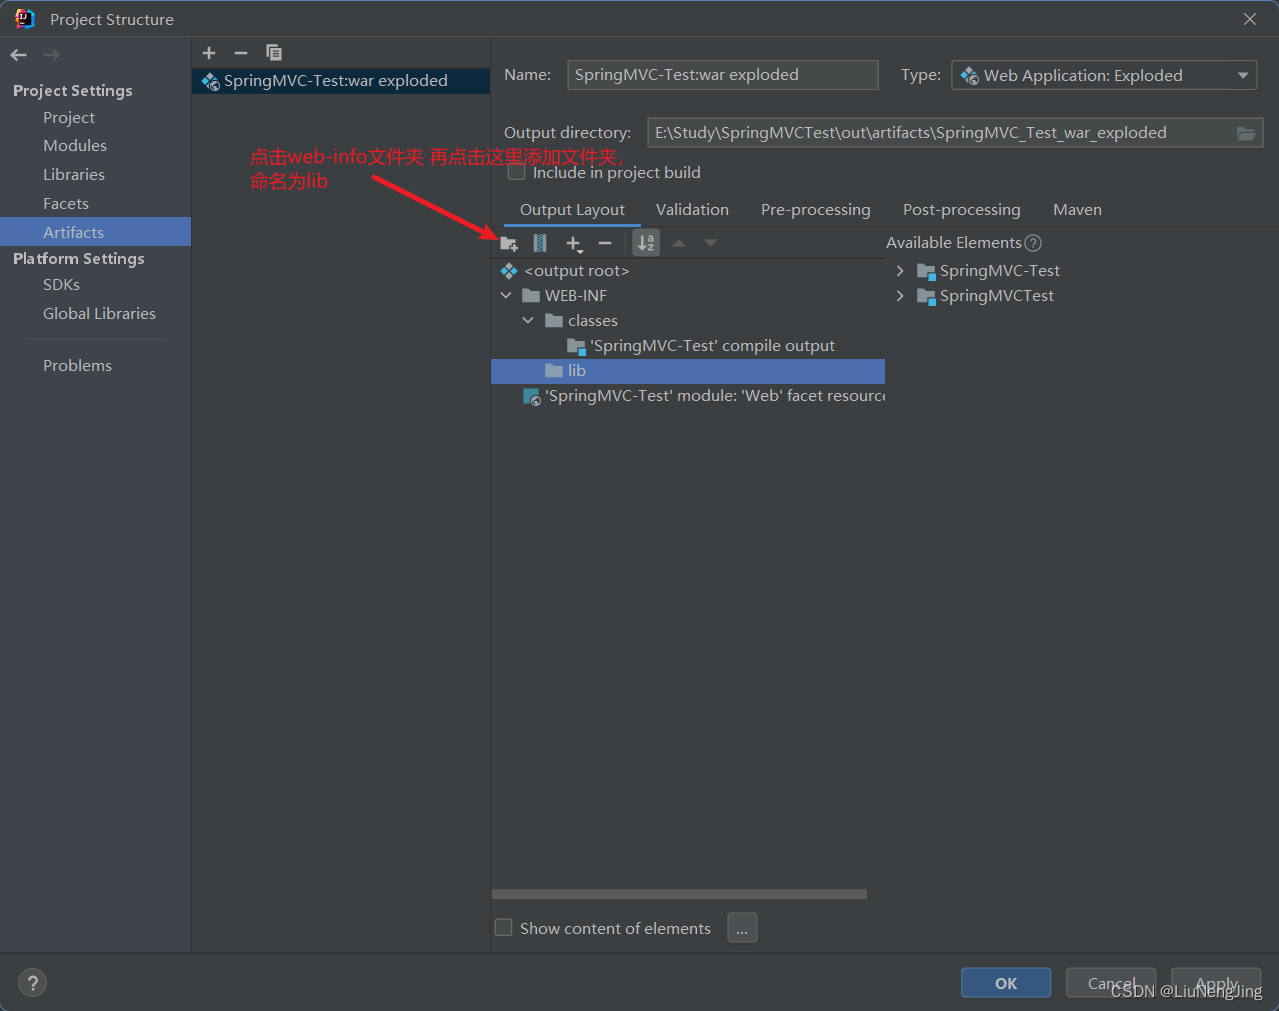Screen dimensions: 1279x1011
Task: Click the WEB-INF folder icon
Action: pos(531,296)
